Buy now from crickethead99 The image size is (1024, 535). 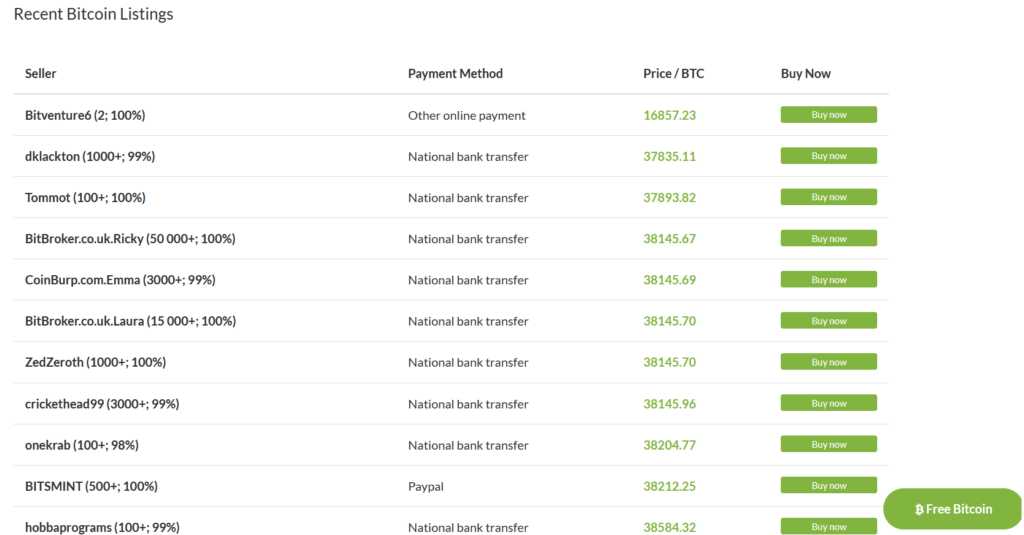click(x=828, y=403)
